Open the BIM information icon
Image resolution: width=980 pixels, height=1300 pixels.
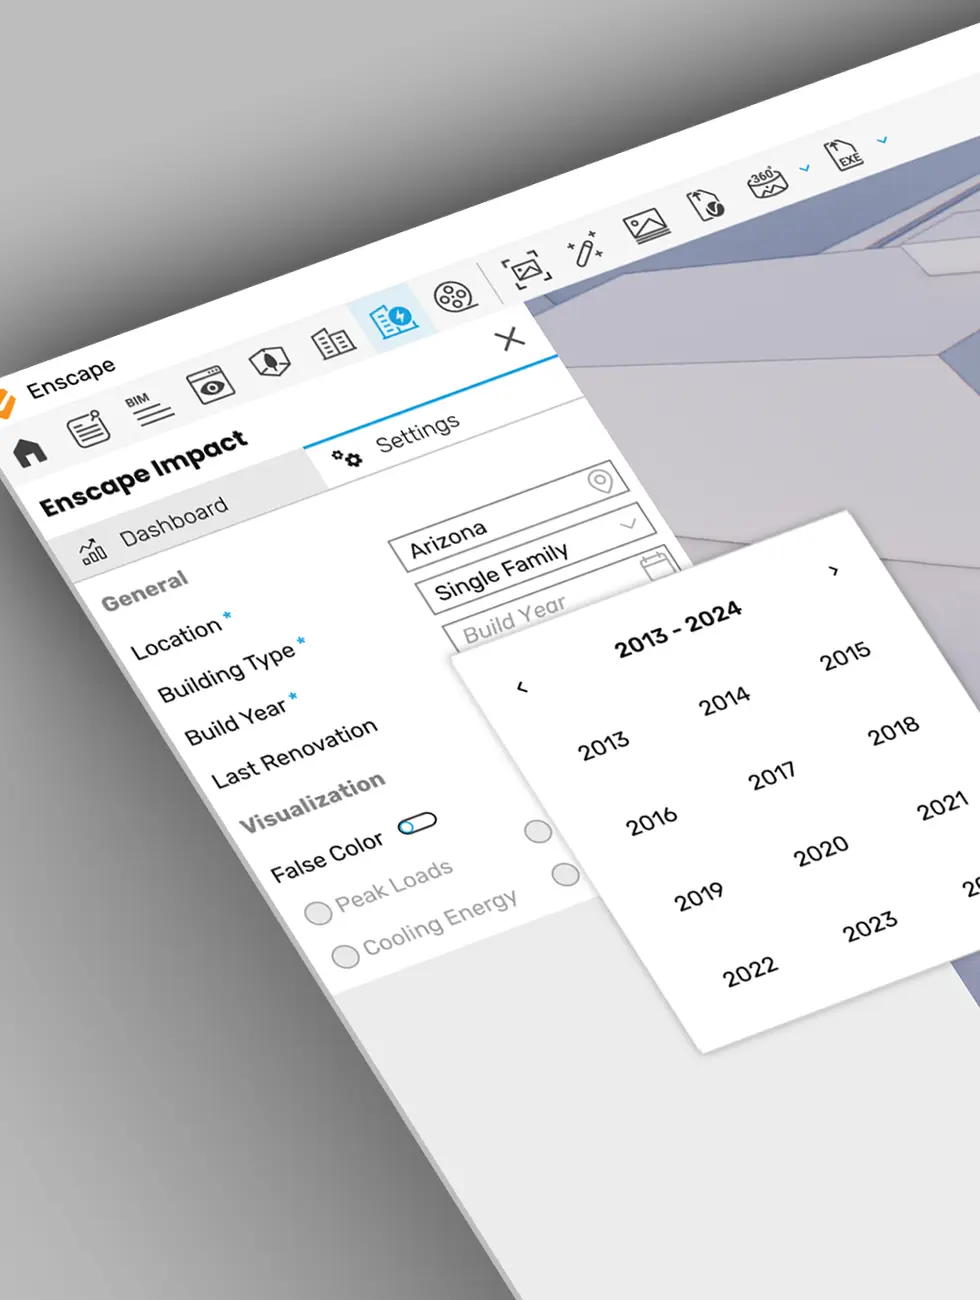coord(148,408)
